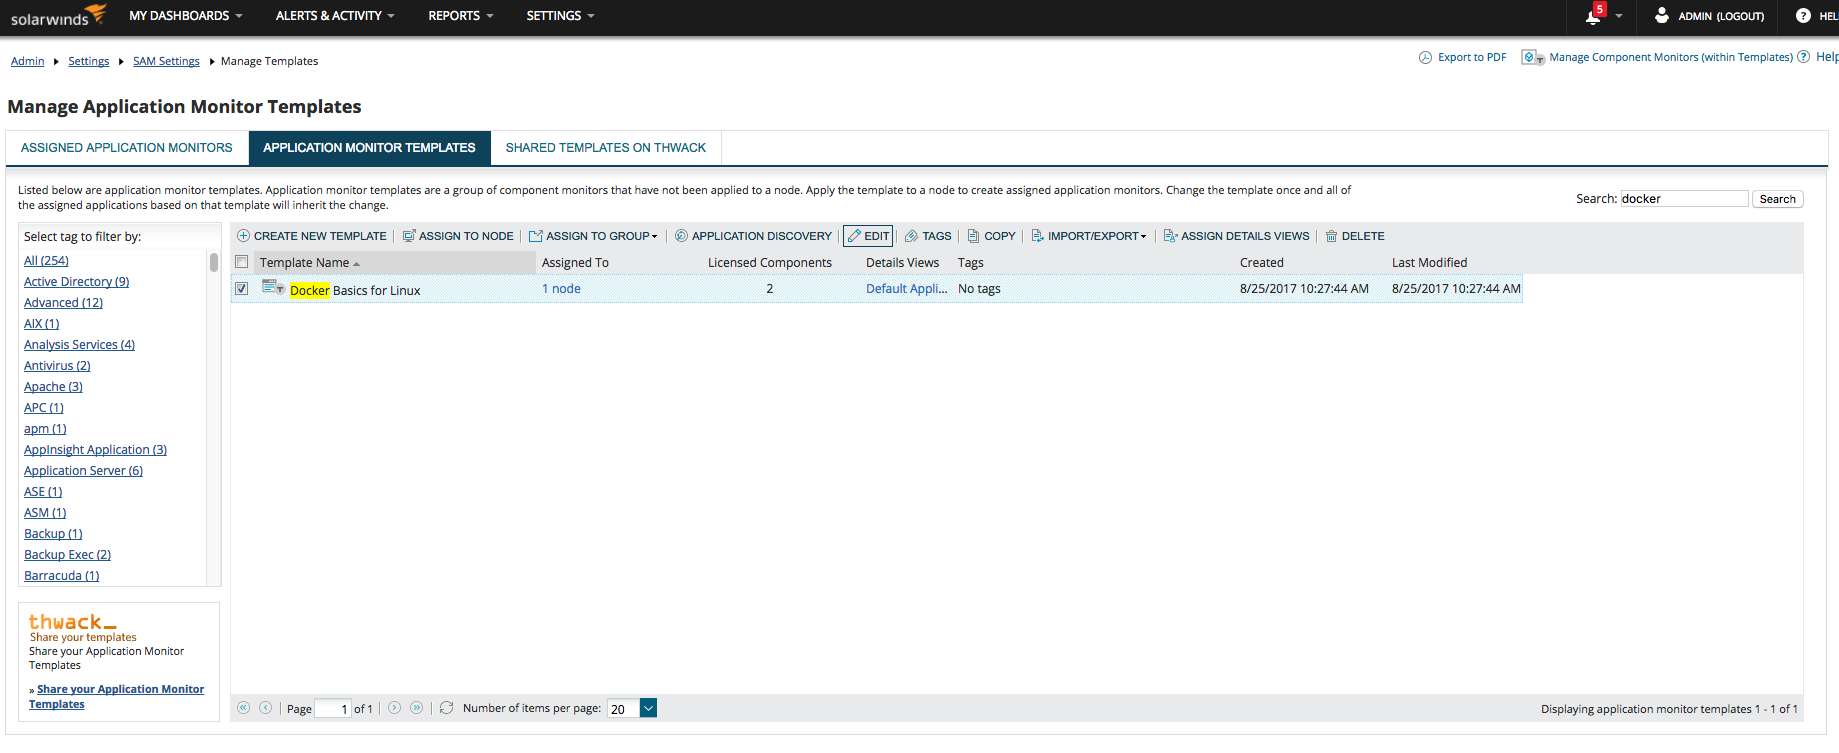1839x753 pixels.
Task: Expand the Assign to Group dropdown
Action: coord(654,237)
